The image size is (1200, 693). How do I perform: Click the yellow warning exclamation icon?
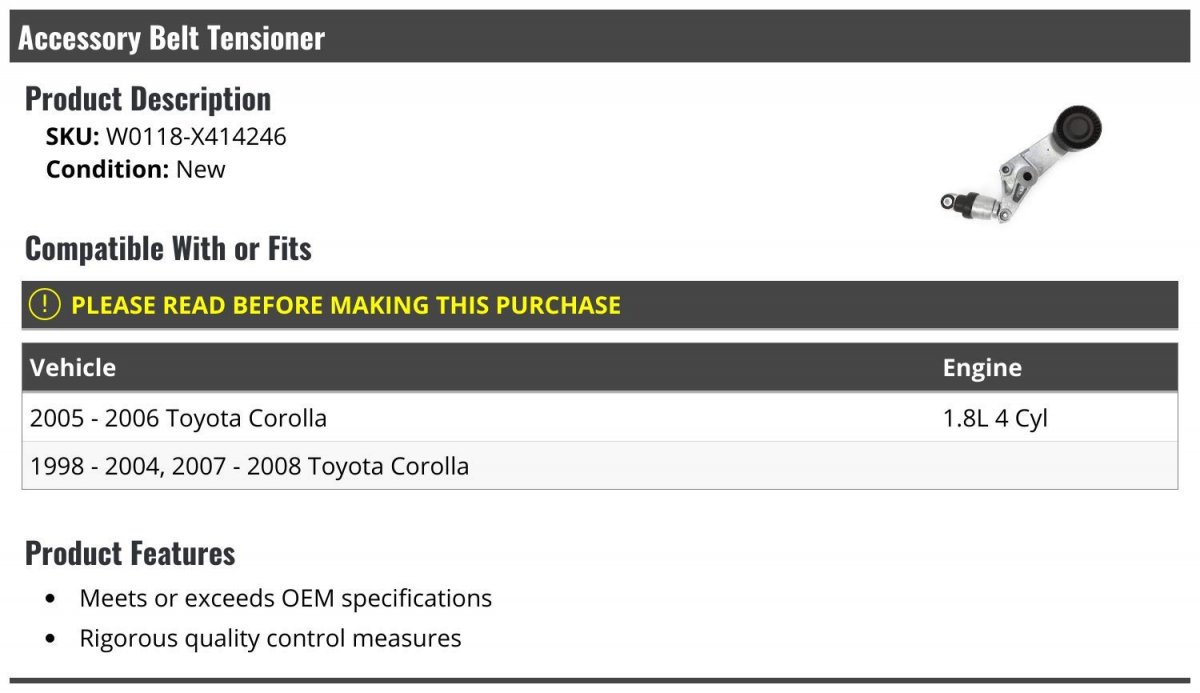pos(45,304)
